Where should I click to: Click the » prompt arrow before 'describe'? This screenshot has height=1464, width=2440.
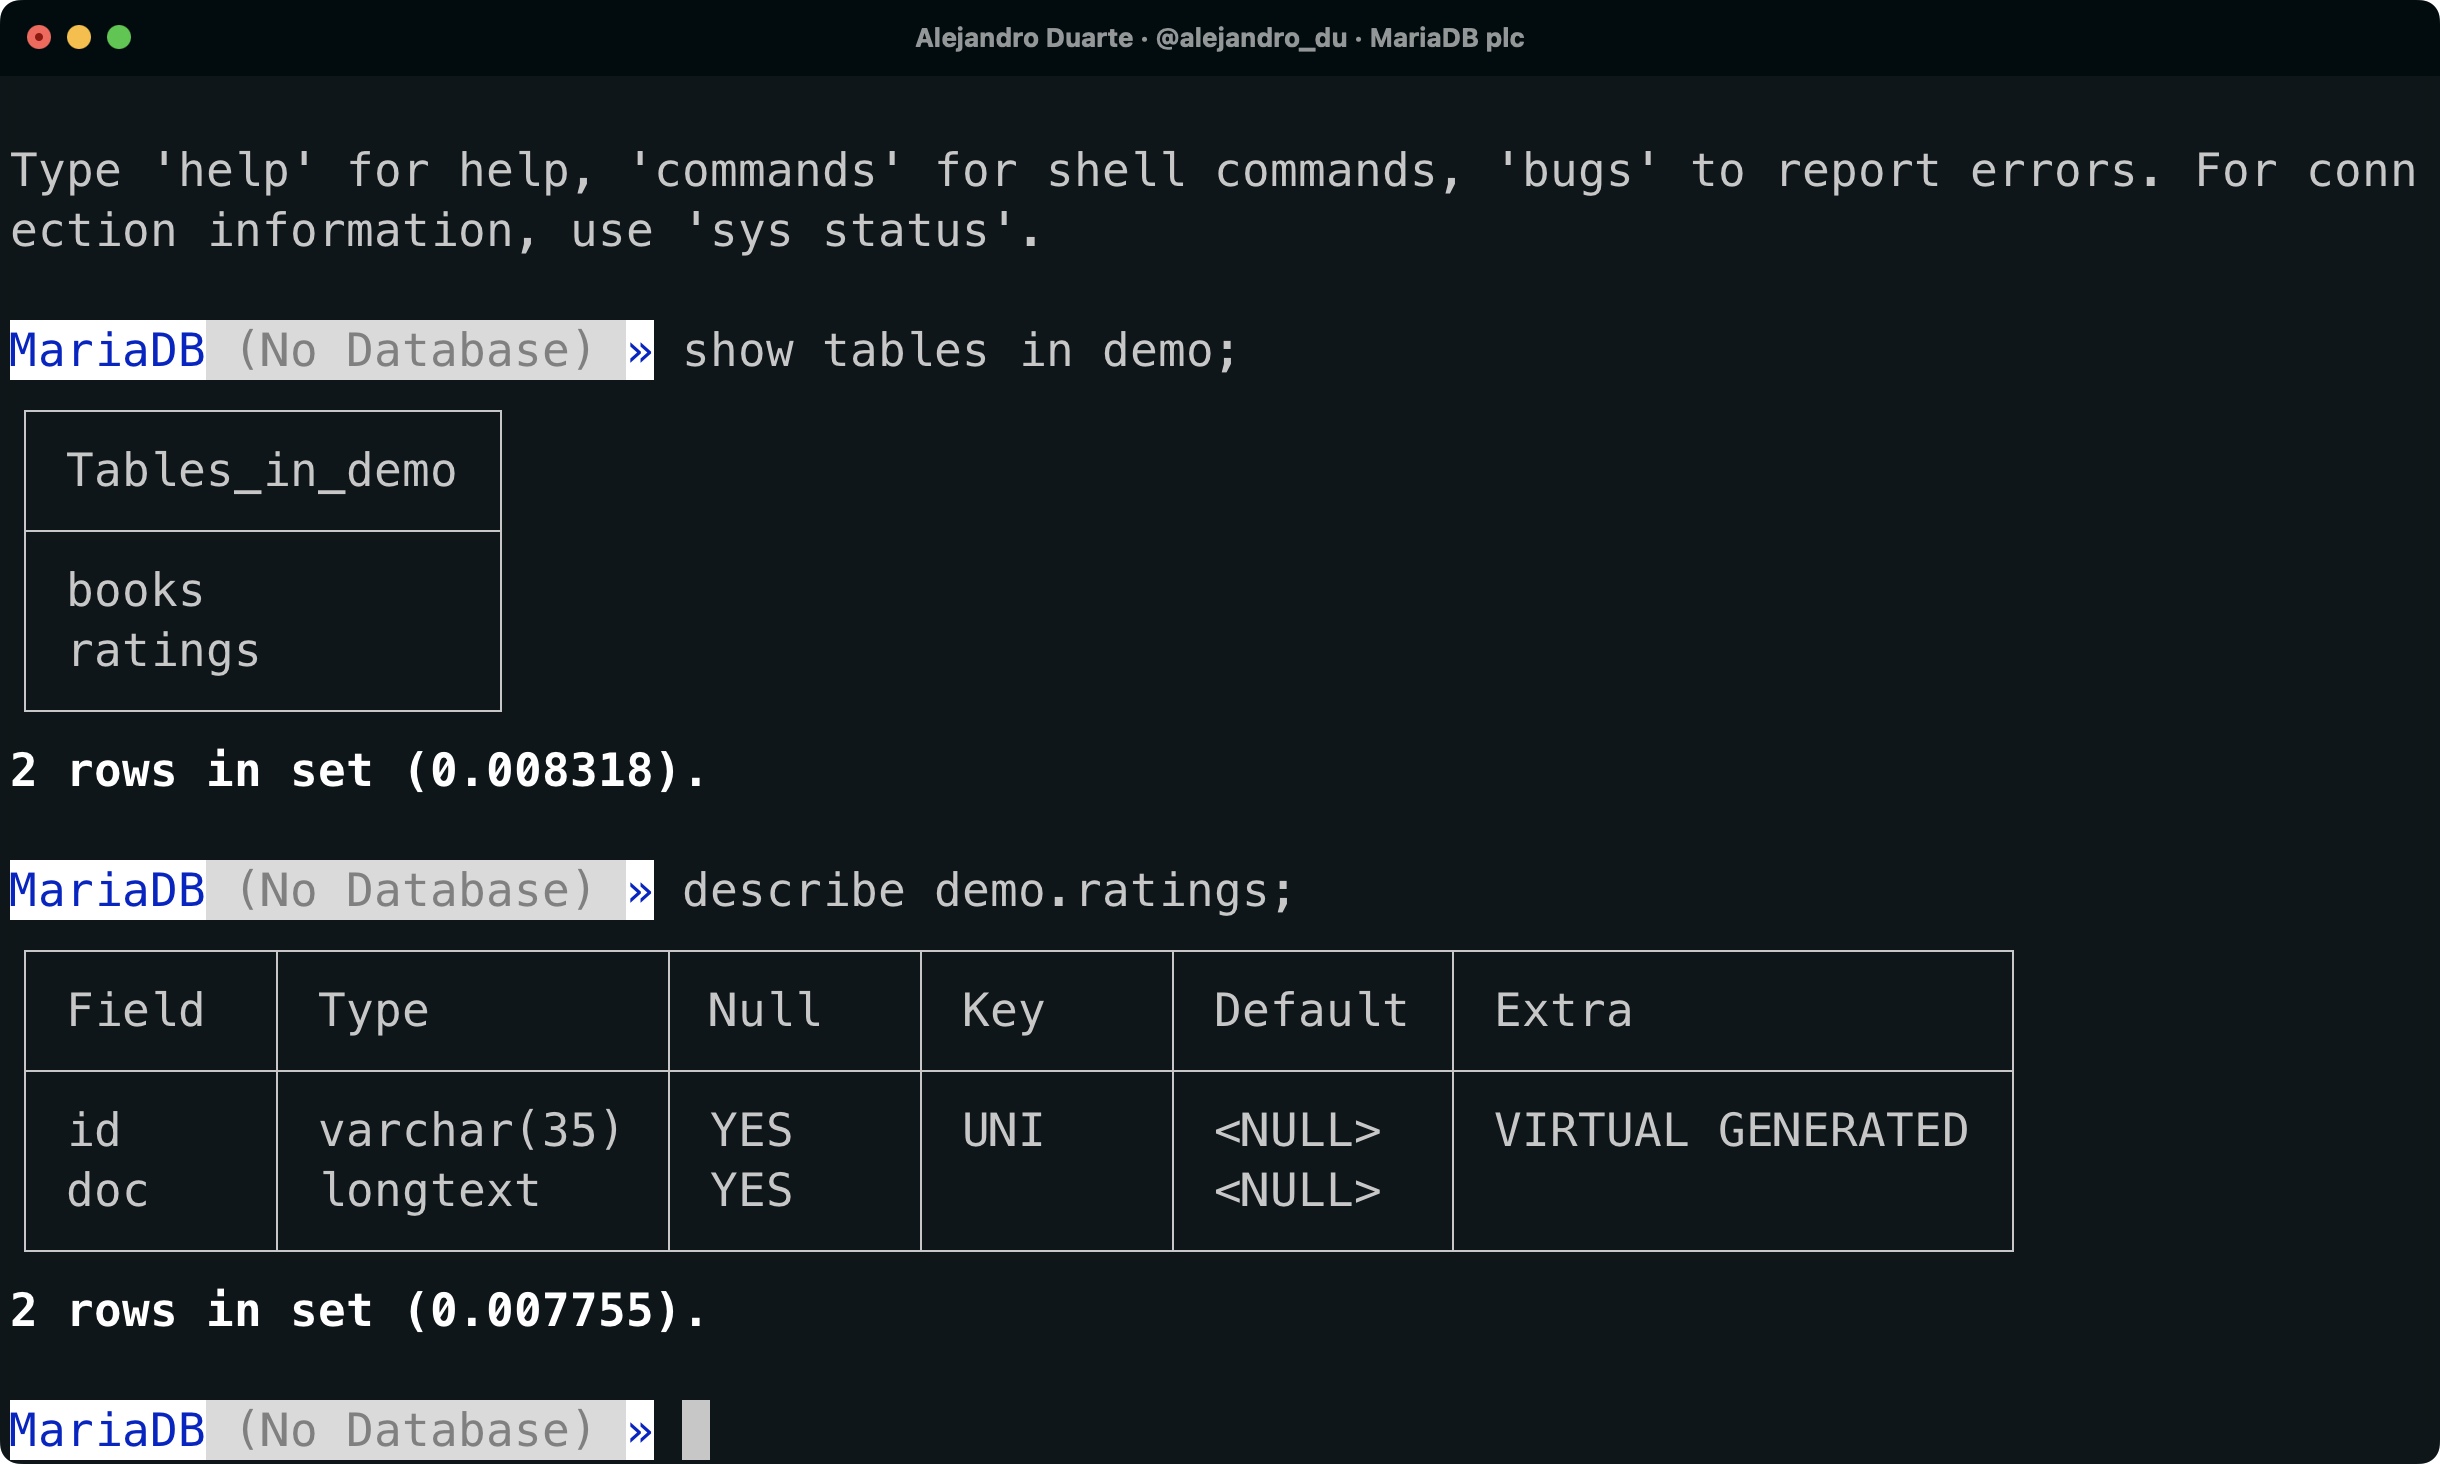click(640, 891)
